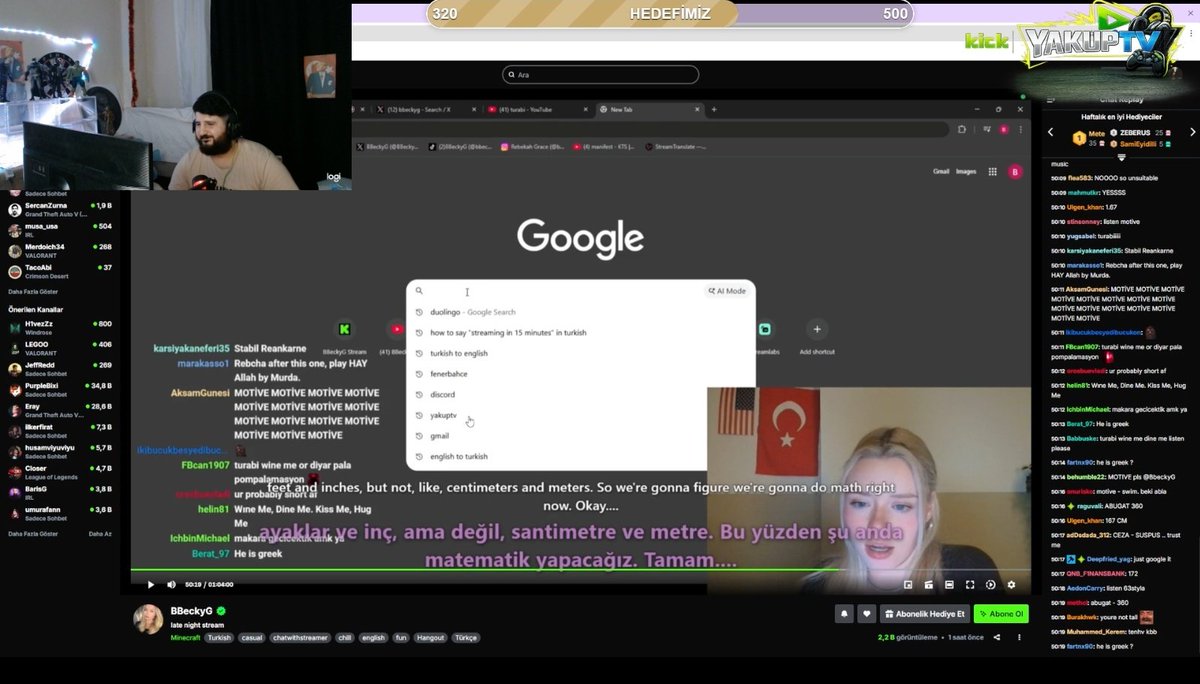Image resolution: width=1200 pixels, height=684 pixels.
Task: Open H1vezZz recommended channel
Action: [x=60, y=327]
